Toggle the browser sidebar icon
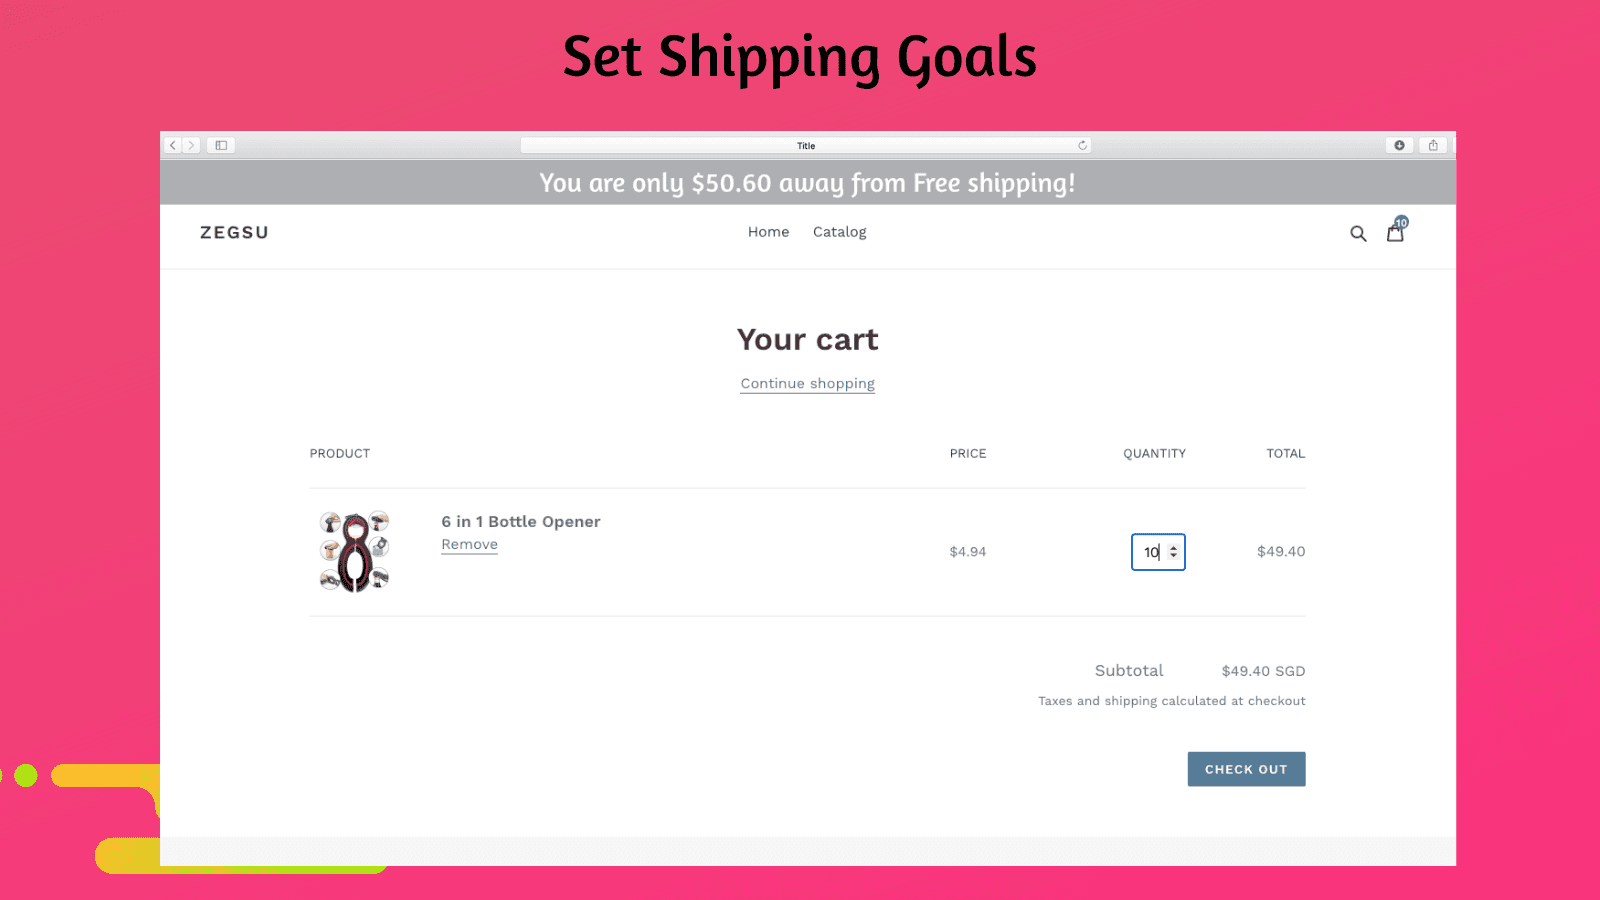This screenshot has height=900, width=1600. click(x=220, y=144)
